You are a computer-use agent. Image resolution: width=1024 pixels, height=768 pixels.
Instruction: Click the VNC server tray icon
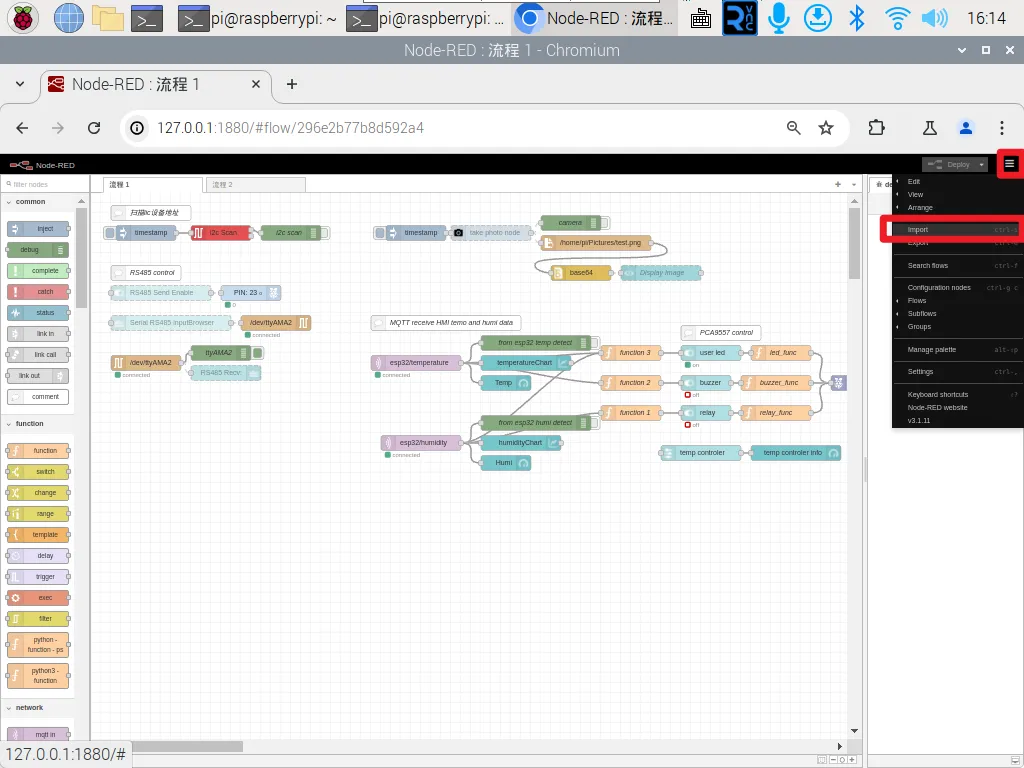coord(739,17)
